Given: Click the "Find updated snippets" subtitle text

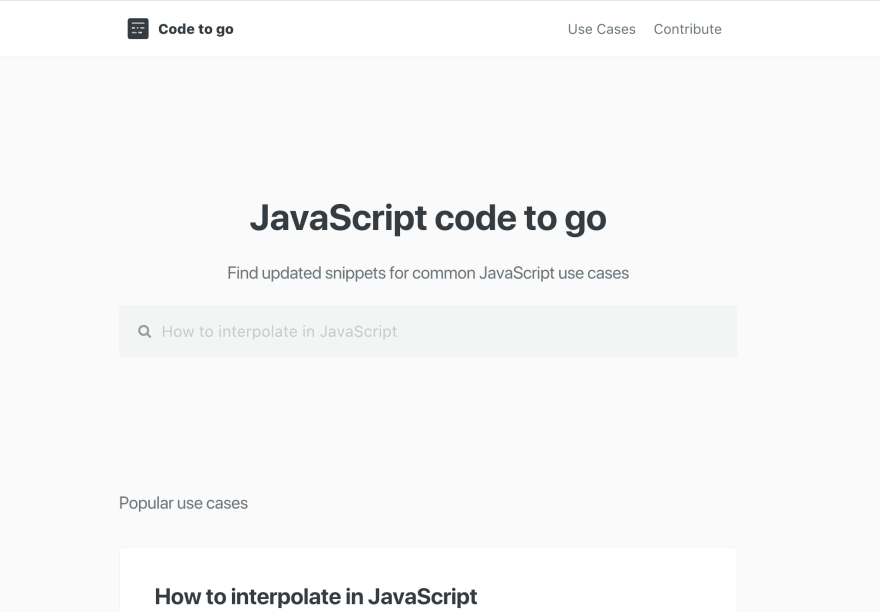Looking at the screenshot, I should 428,273.
